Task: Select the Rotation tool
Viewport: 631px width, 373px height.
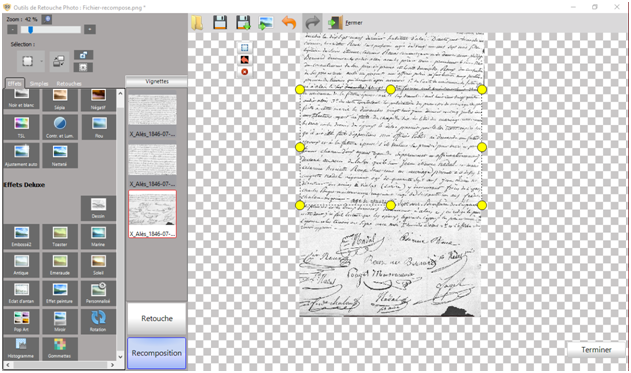Action: pyautogui.click(x=98, y=321)
